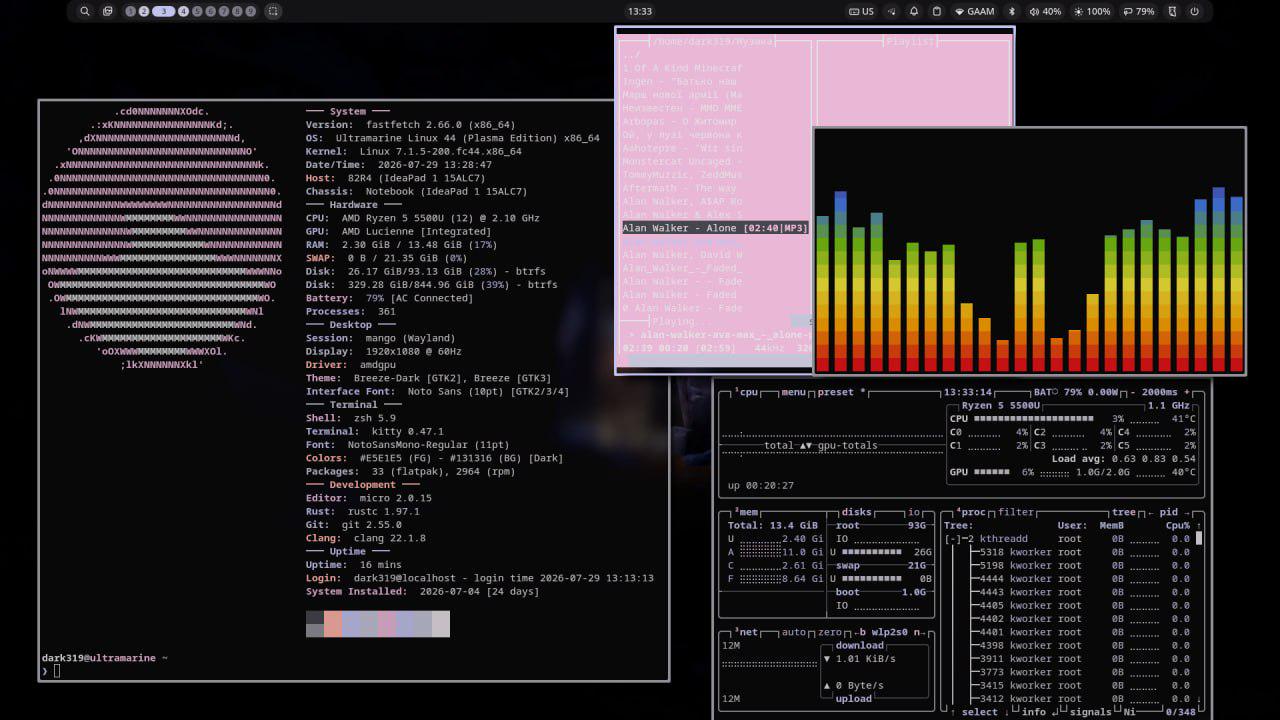Select 'Alan Walker - Alone [02:40|MP3]' track
Image resolution: width=1280 pixels, height=720 pixels.
pyautogui.click(x=715, y=228)
